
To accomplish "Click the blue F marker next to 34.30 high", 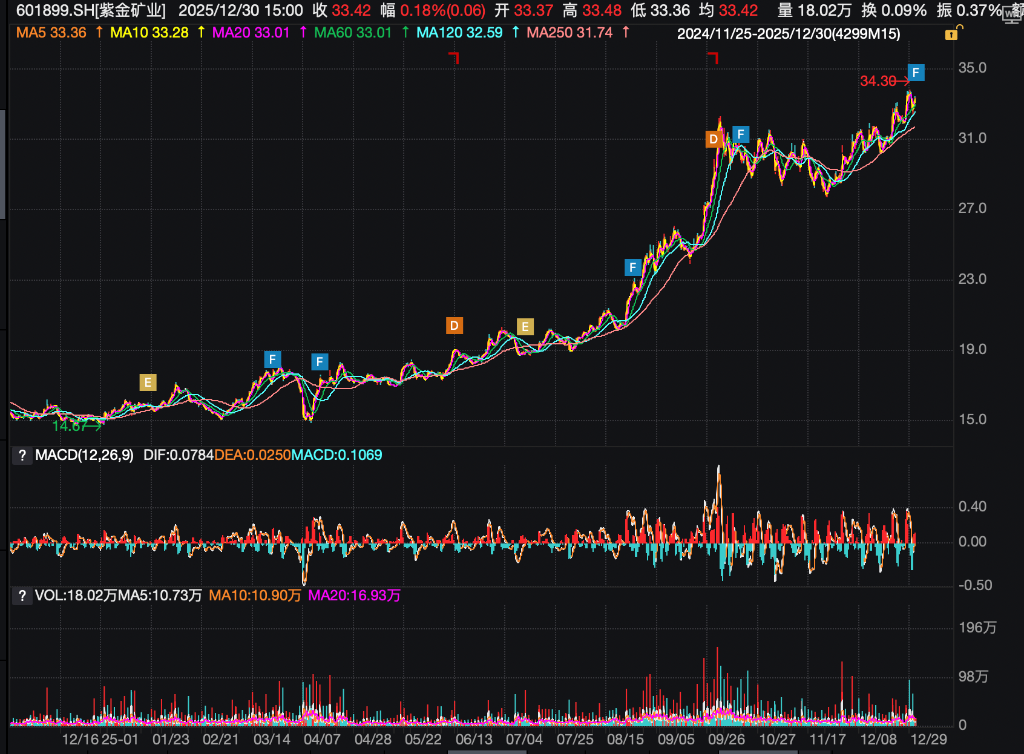I will (916, 72).
